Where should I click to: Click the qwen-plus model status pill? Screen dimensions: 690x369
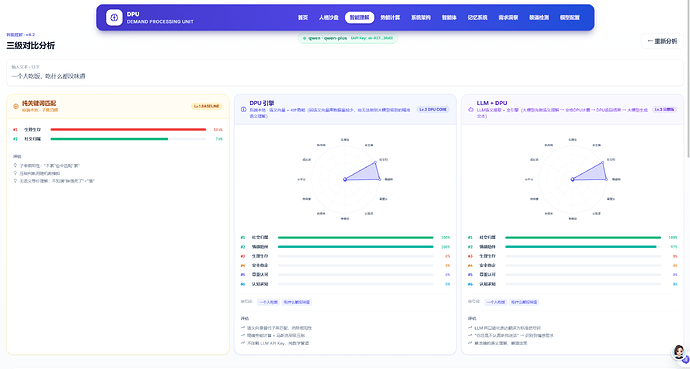(x=348, y=38)
